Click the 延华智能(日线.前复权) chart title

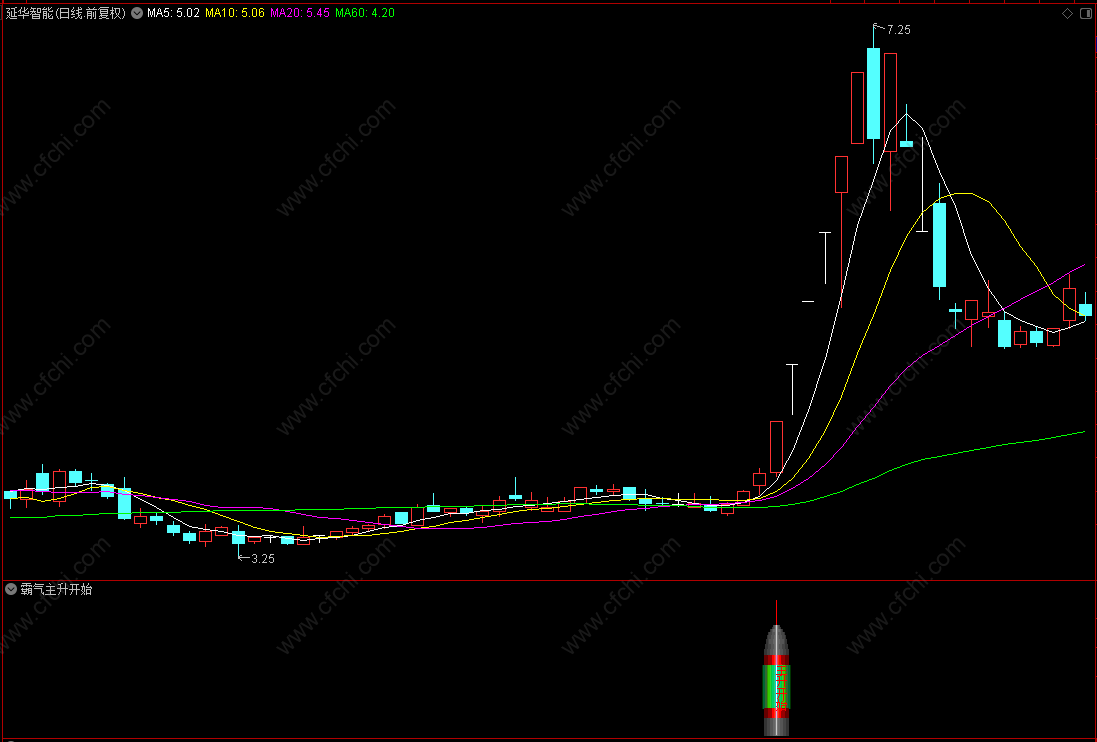[x=66, y=13]
